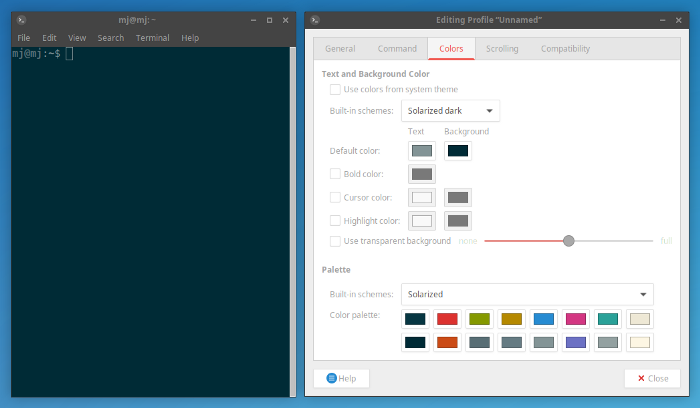The width and height of the screenshot is (700, 408).
Task: Close the mj@mj terminal window
Action: [285, 20]
